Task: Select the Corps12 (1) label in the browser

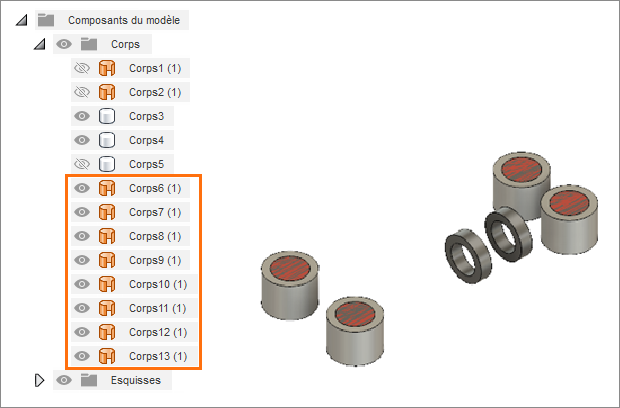Action: point(158,332)
